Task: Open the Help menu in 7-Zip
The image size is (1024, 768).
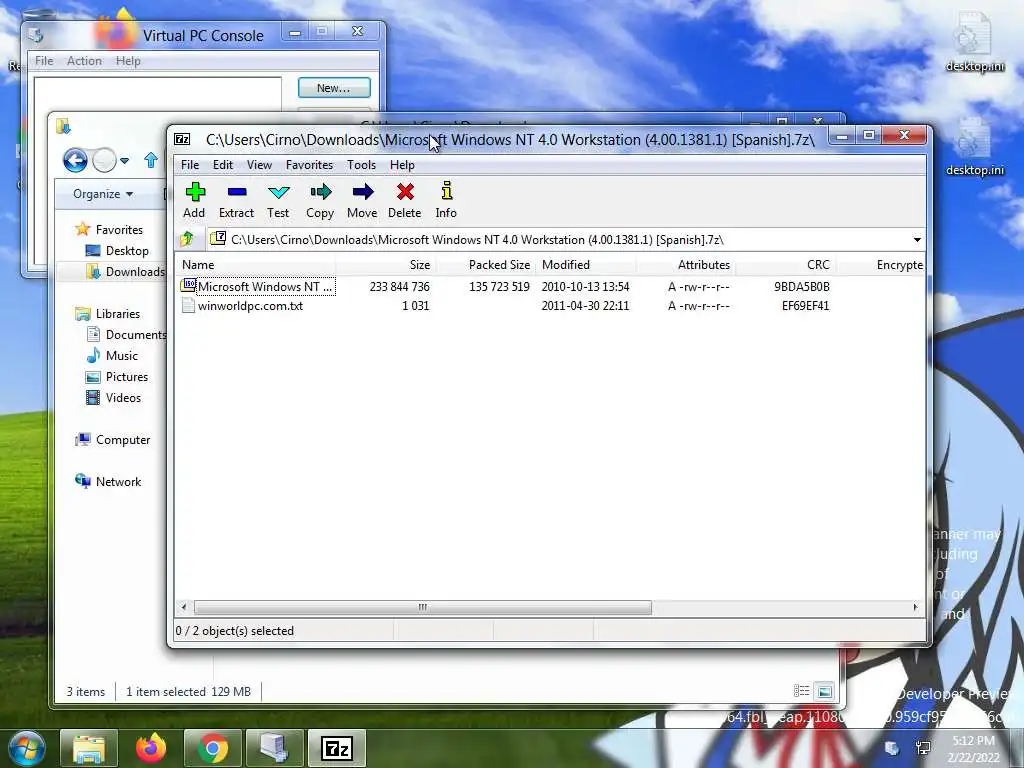Action: 402,165
